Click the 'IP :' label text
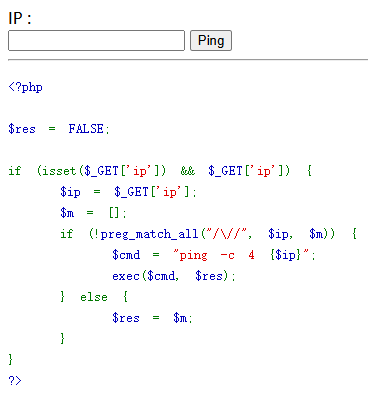 pyautogui.click(x=20, y=18)
